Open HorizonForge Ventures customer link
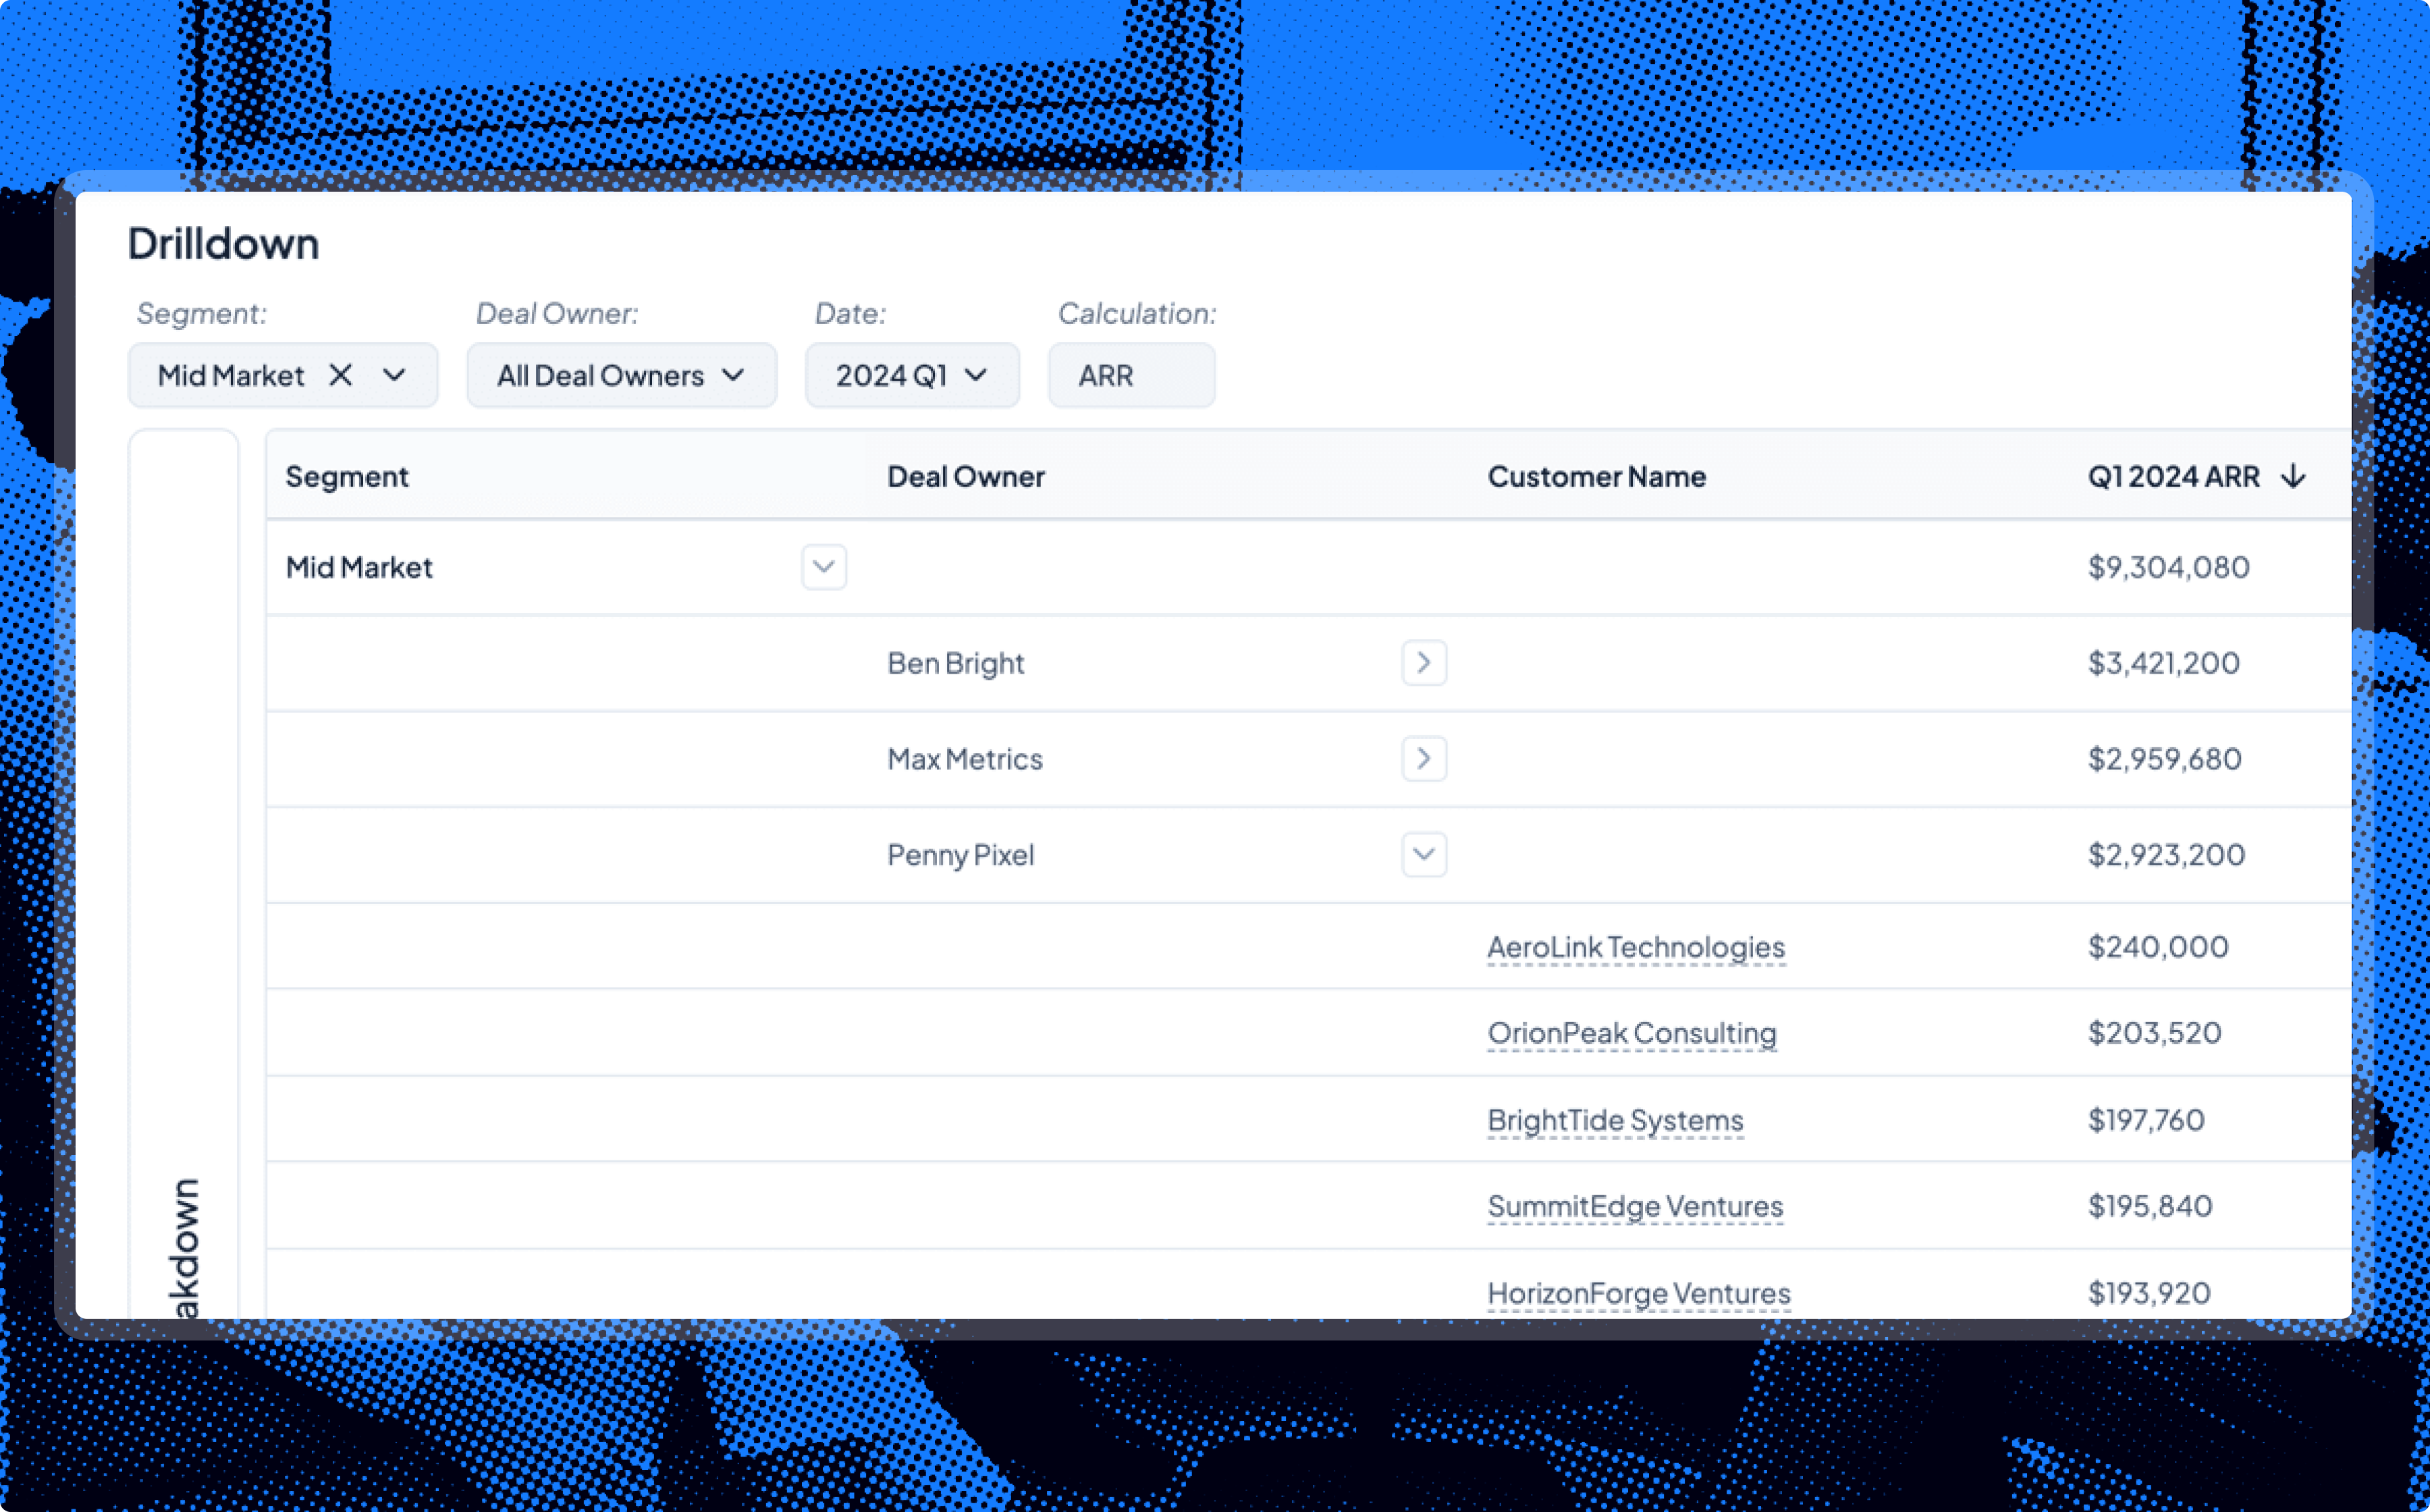 [x=1638, y=1293]
